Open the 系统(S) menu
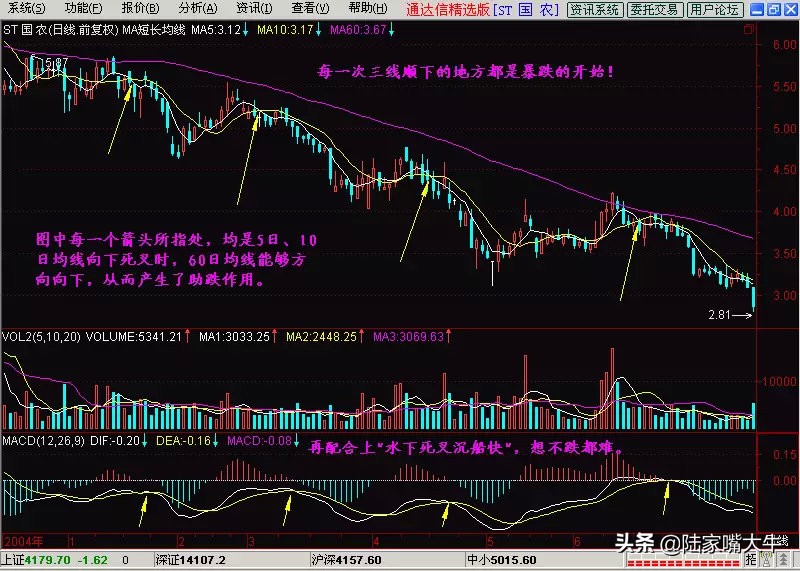800x571 pixels. tap(27, 8)
